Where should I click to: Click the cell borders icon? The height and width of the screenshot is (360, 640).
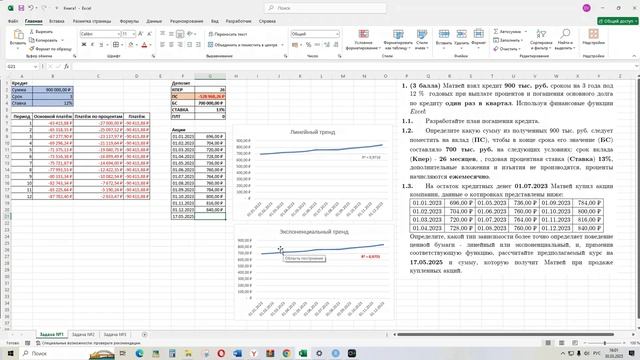[x=116, y=44]
